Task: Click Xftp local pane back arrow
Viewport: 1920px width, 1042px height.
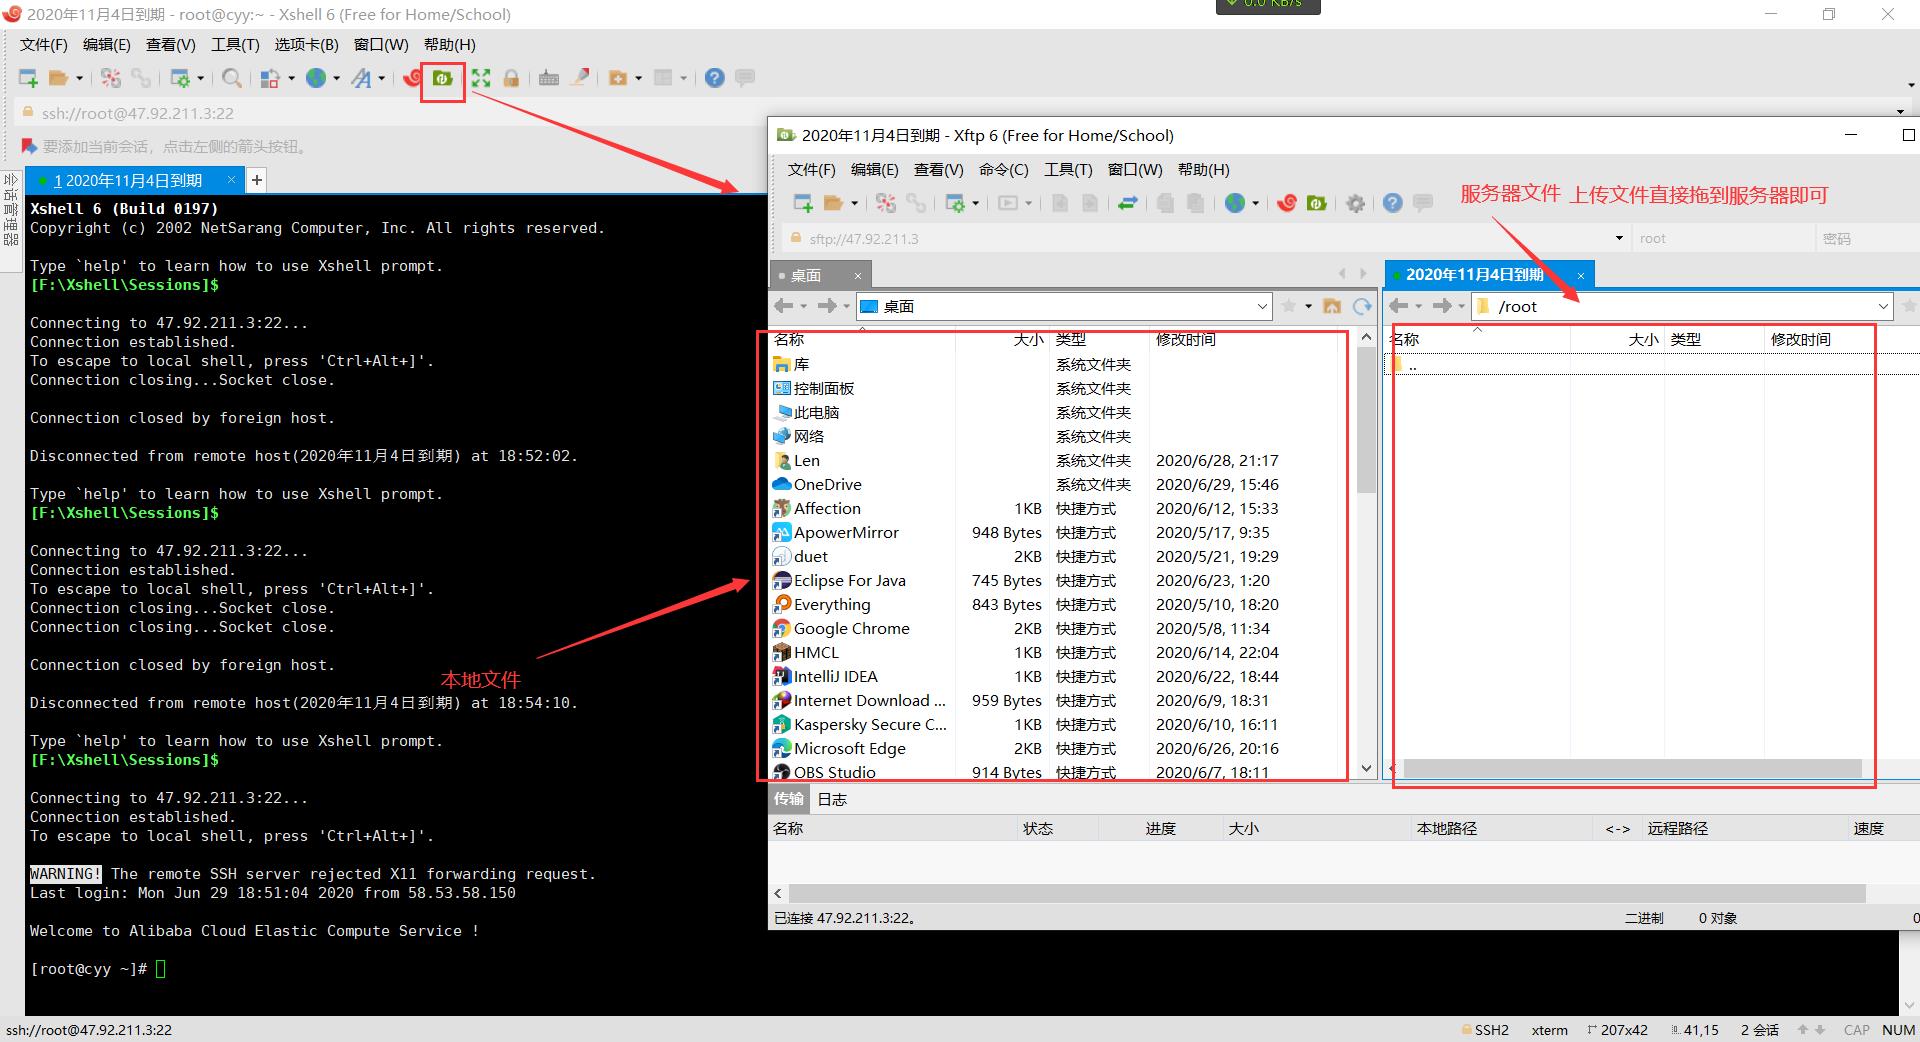Action: (784, 306)
